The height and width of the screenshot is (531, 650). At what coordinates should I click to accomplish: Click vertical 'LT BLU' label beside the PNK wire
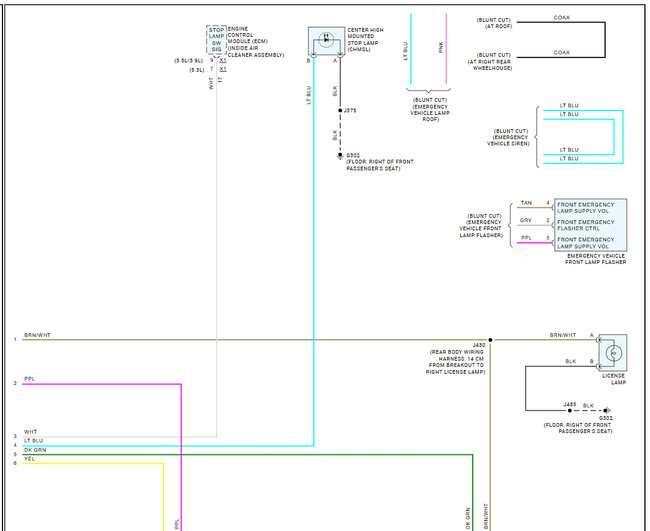pos(406,51)
